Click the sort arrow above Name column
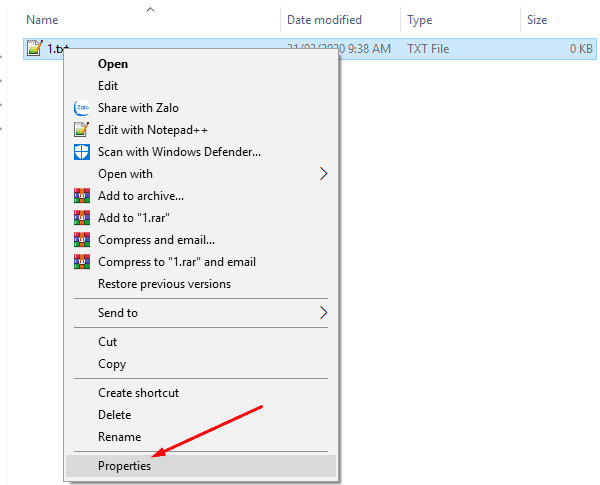This screenshot has width=600, height=485. [x=150, y=9]
